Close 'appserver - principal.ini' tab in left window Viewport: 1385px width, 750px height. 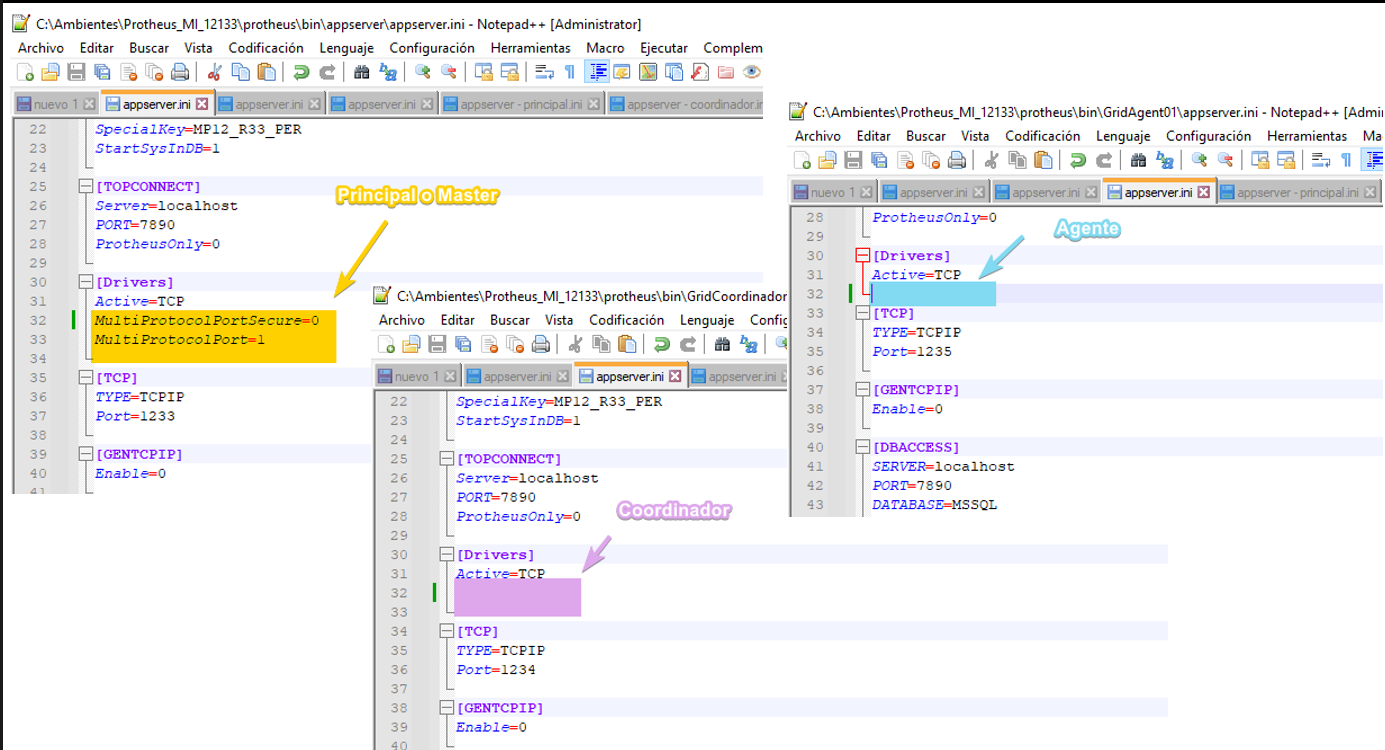(x=592, y=104)
